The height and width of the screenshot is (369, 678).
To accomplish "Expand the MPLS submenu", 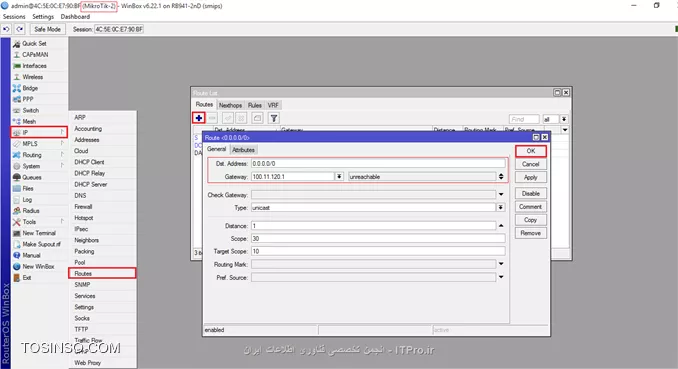I will (39, 144).
